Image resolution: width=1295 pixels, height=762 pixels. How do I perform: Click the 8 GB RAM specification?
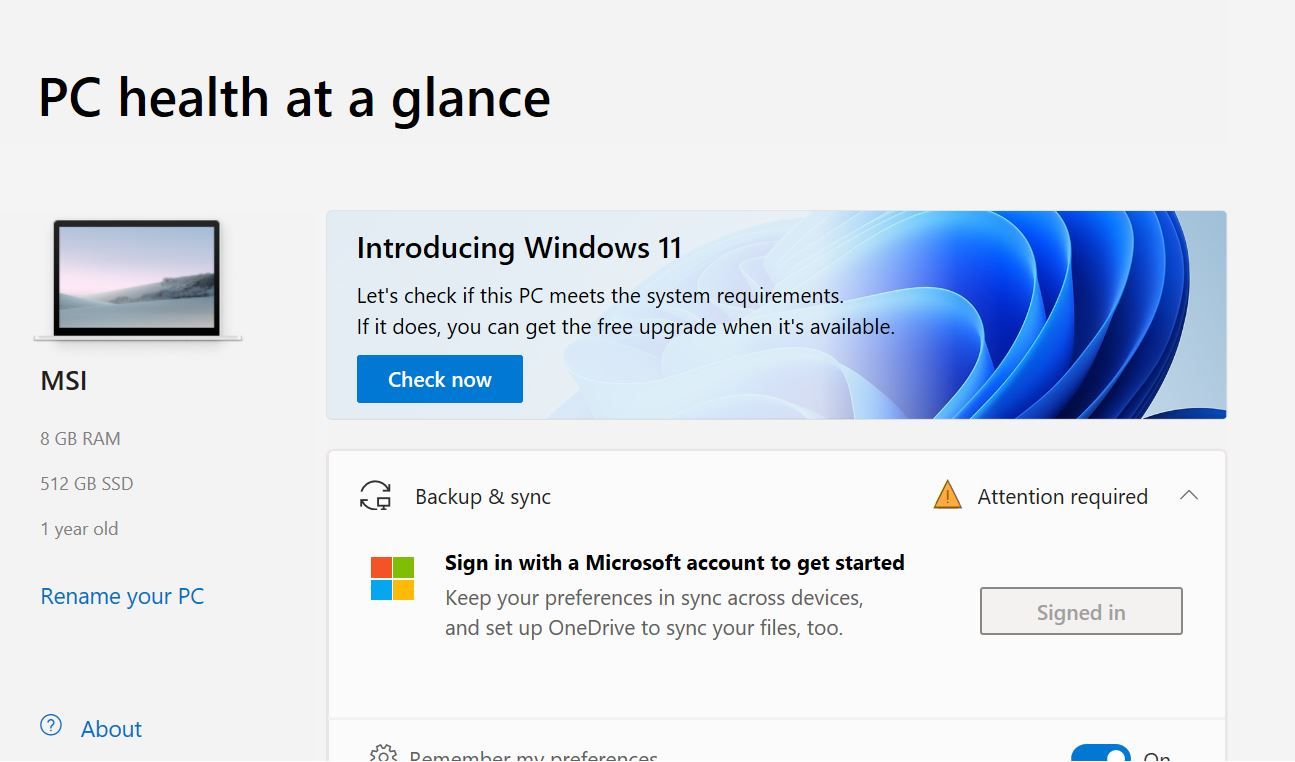80,439
